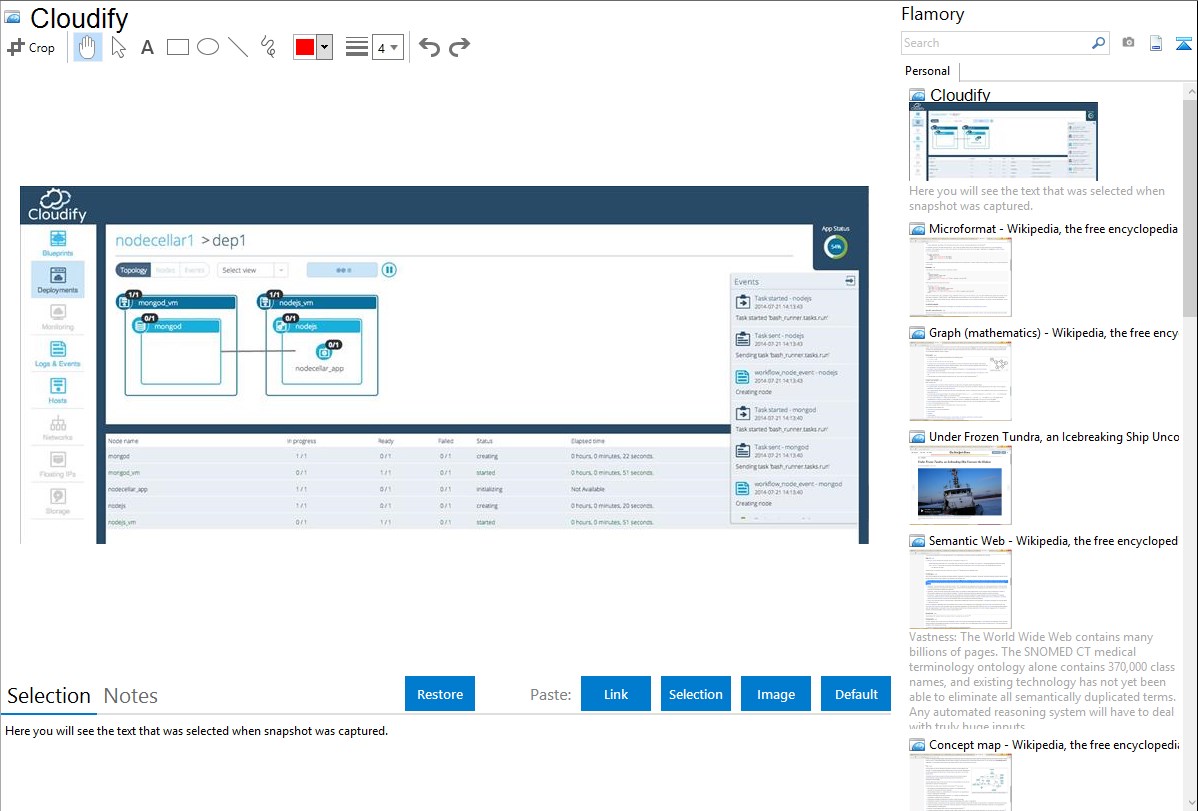Screen dimensions: 1198x811
Task: Redo the last annotation
Action: point(459,47)
